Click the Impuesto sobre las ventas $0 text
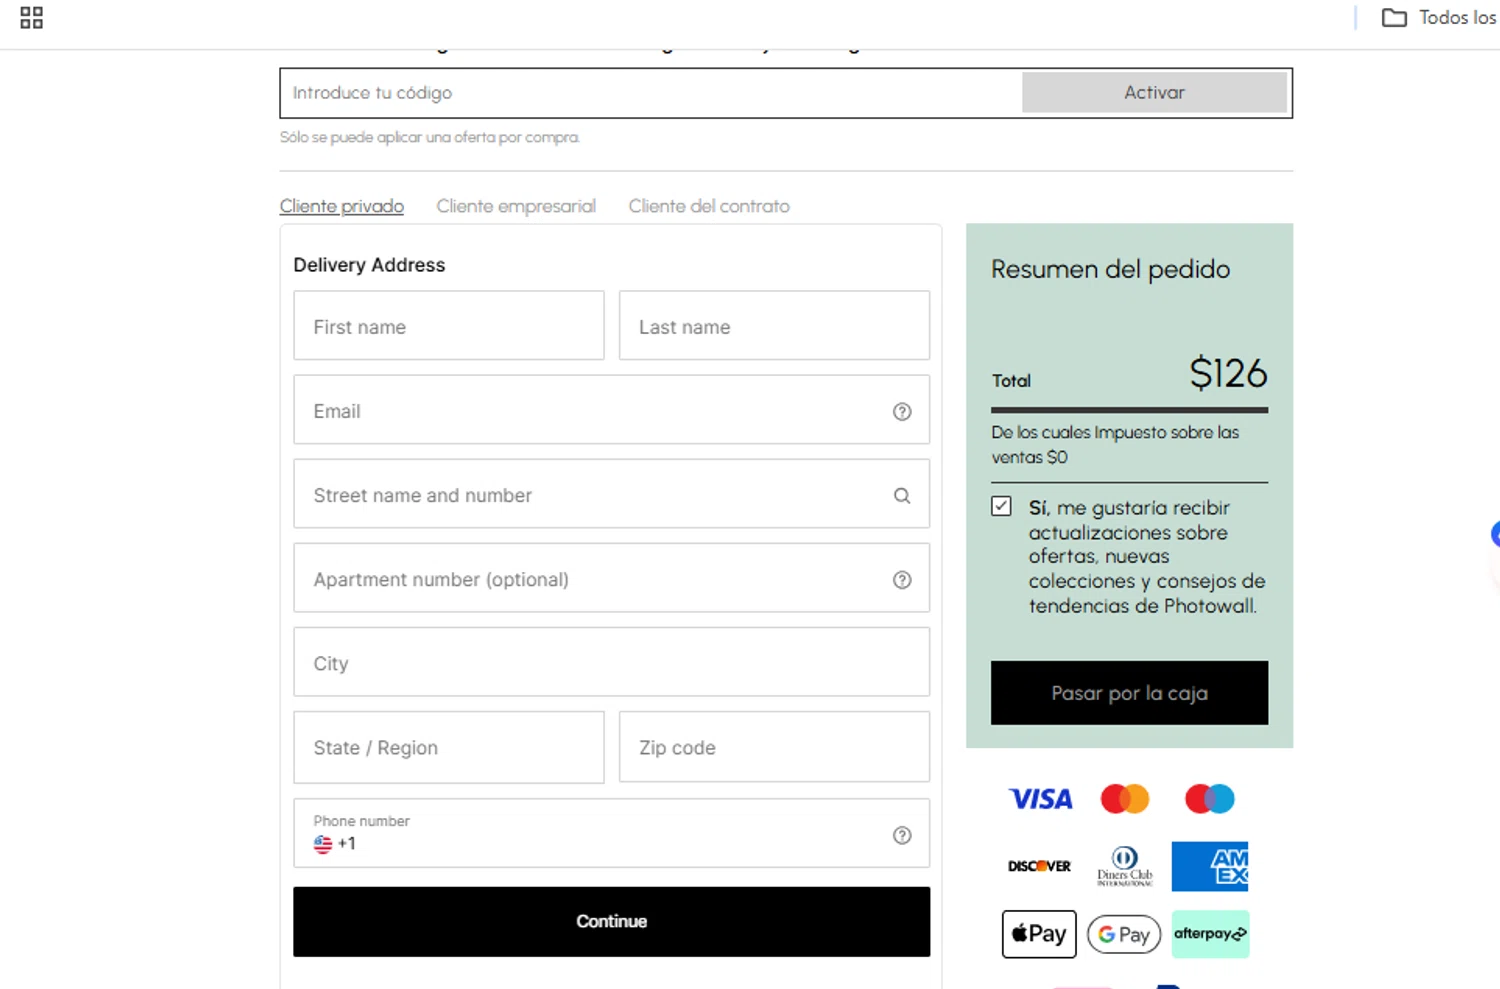1500x989 pixels. coord(1115,445)
